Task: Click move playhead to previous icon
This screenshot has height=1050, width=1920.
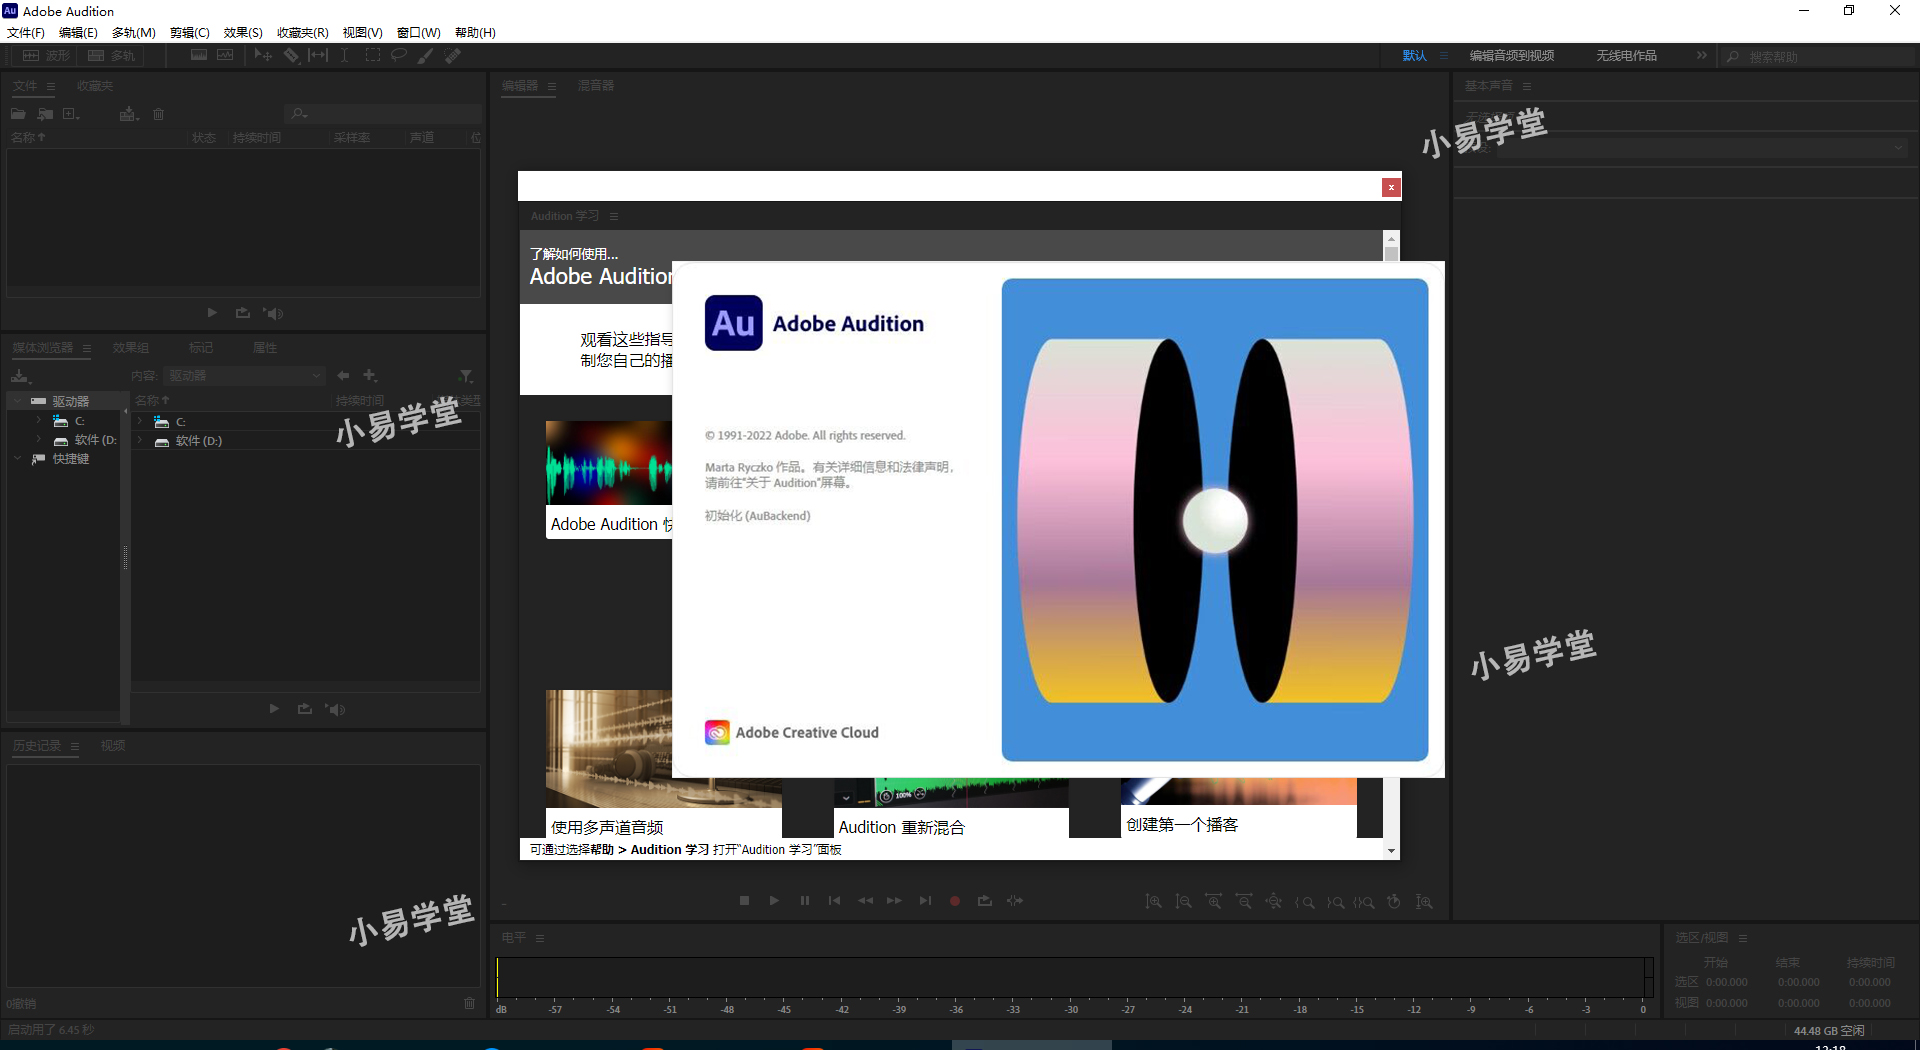Action: click(834, 901)
